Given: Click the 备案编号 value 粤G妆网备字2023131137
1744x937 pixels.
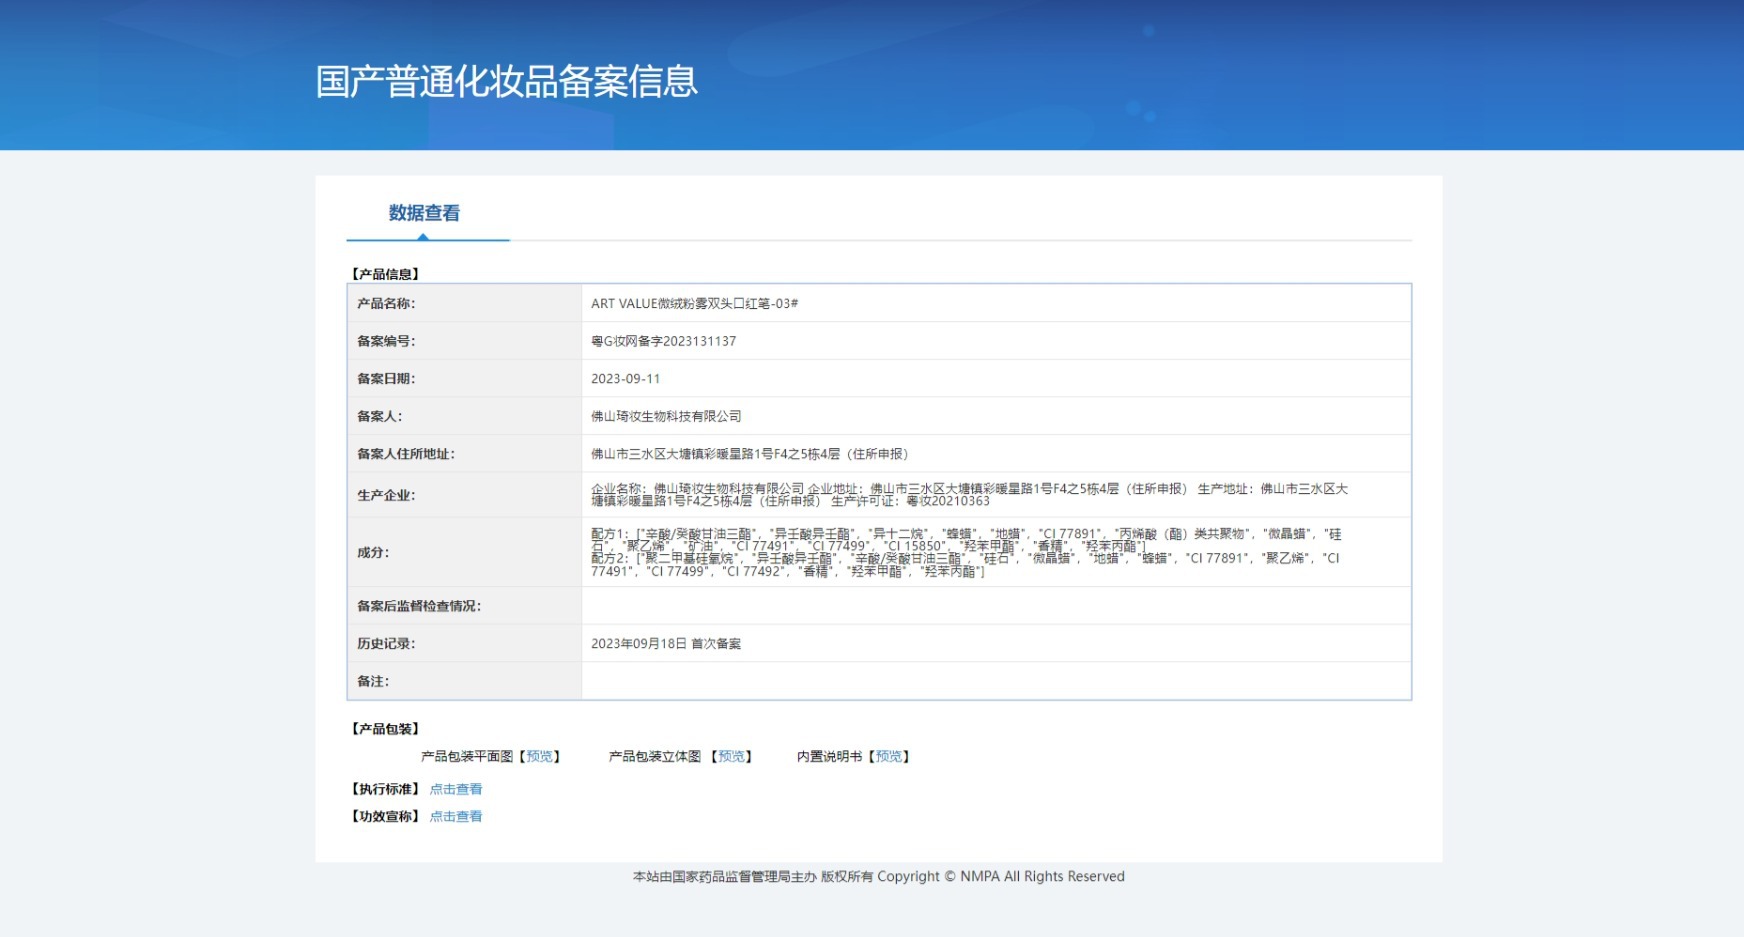Looking at the screenshot, I should click(663, 341).
